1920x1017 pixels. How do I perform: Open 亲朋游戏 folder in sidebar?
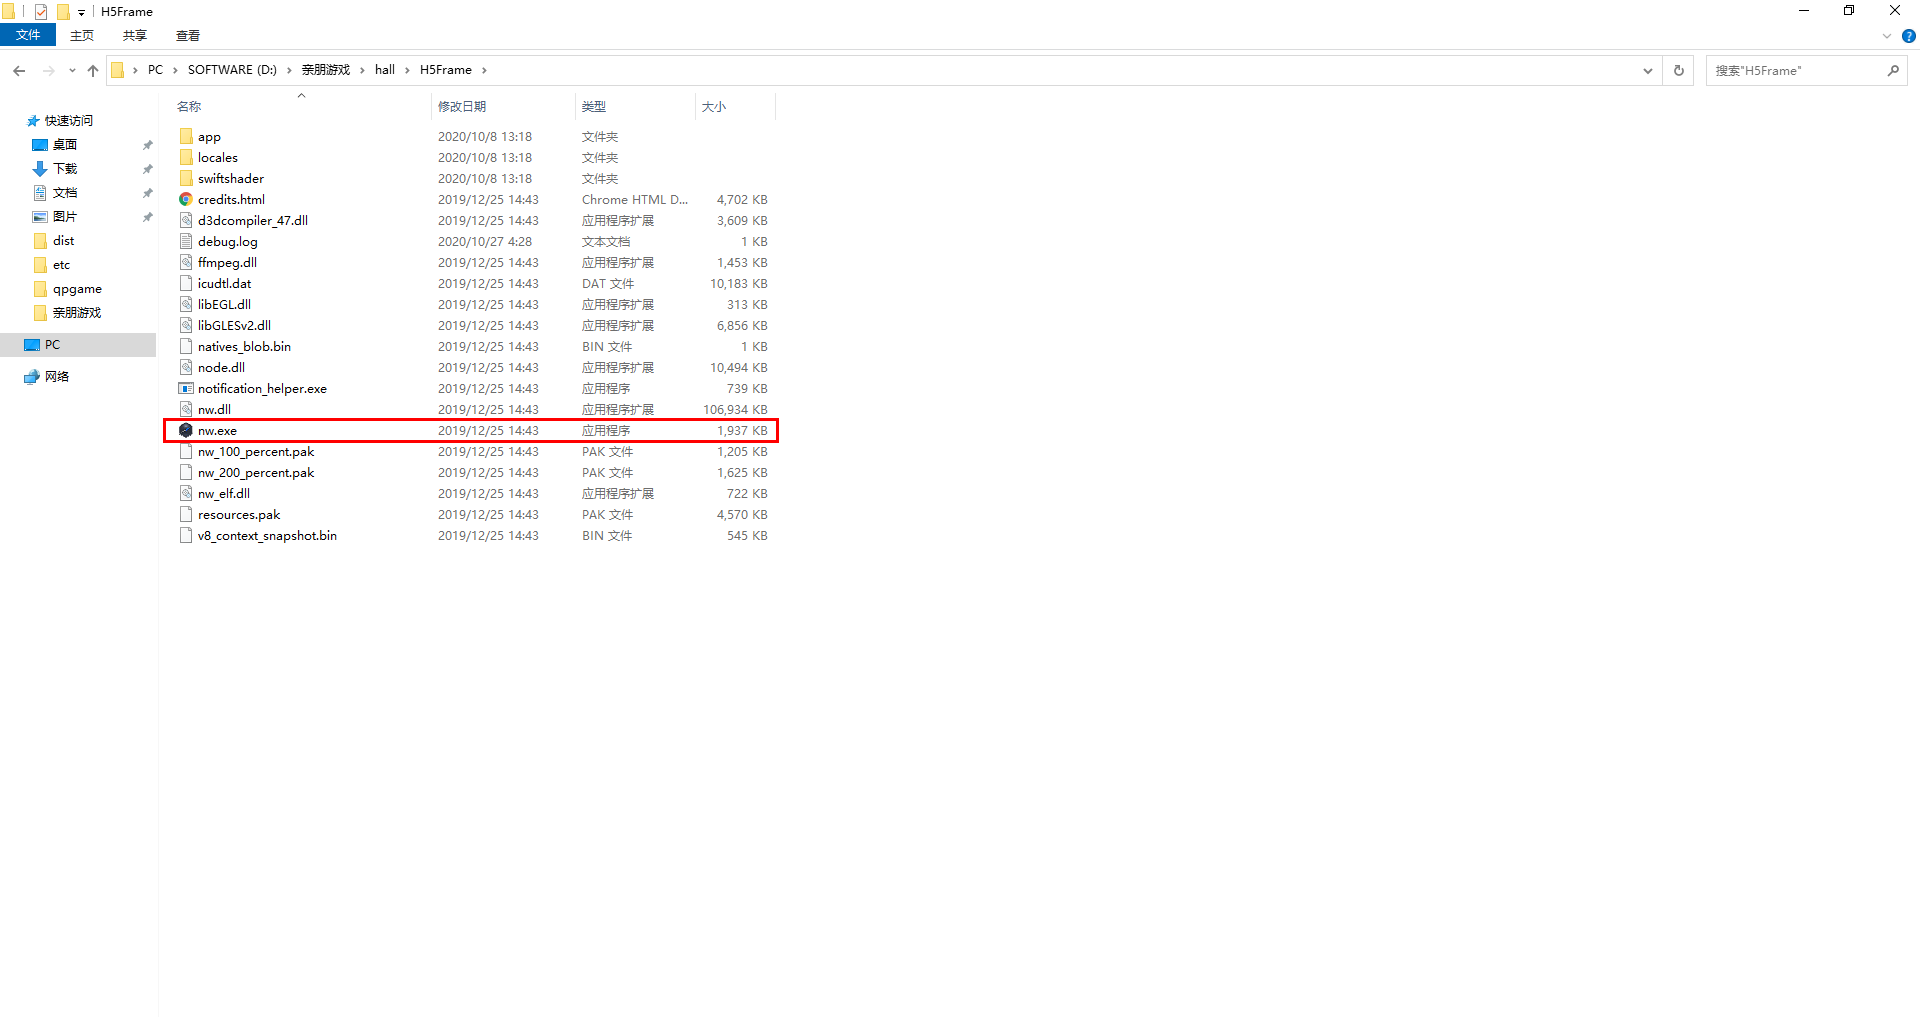[67, 312]
